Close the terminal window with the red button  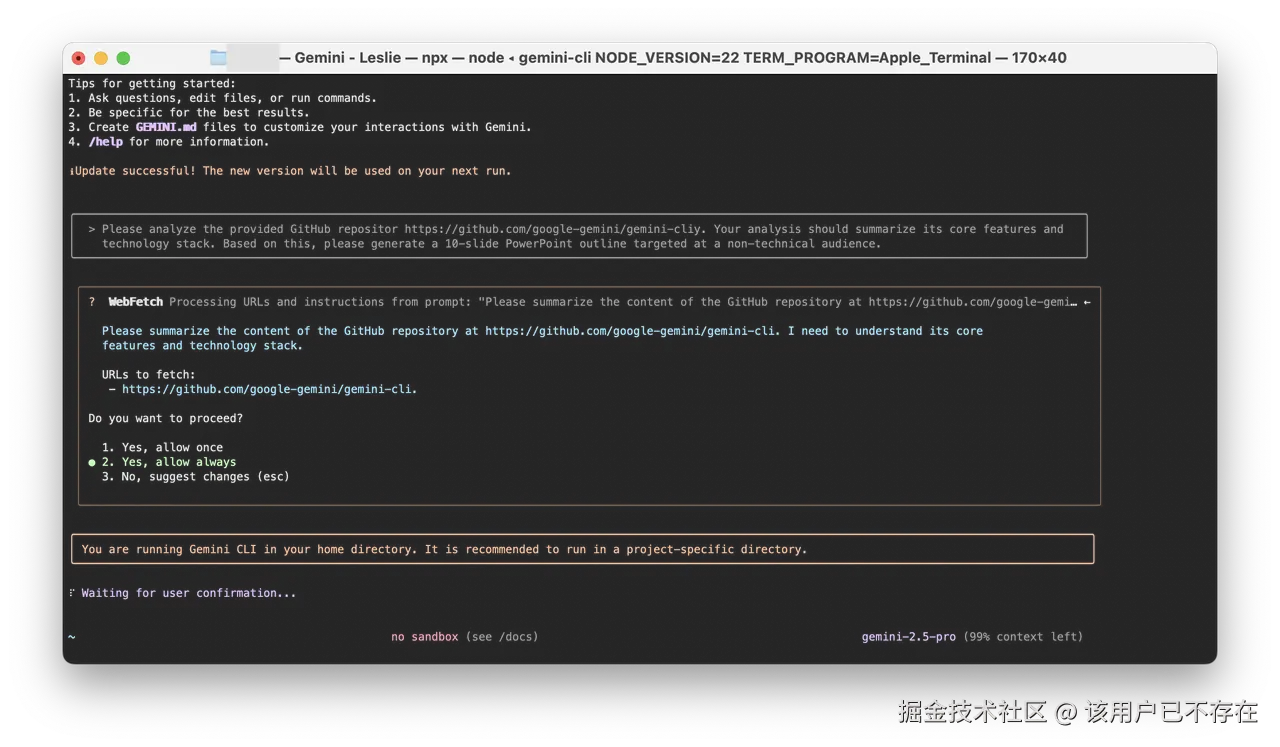(79, 58)
